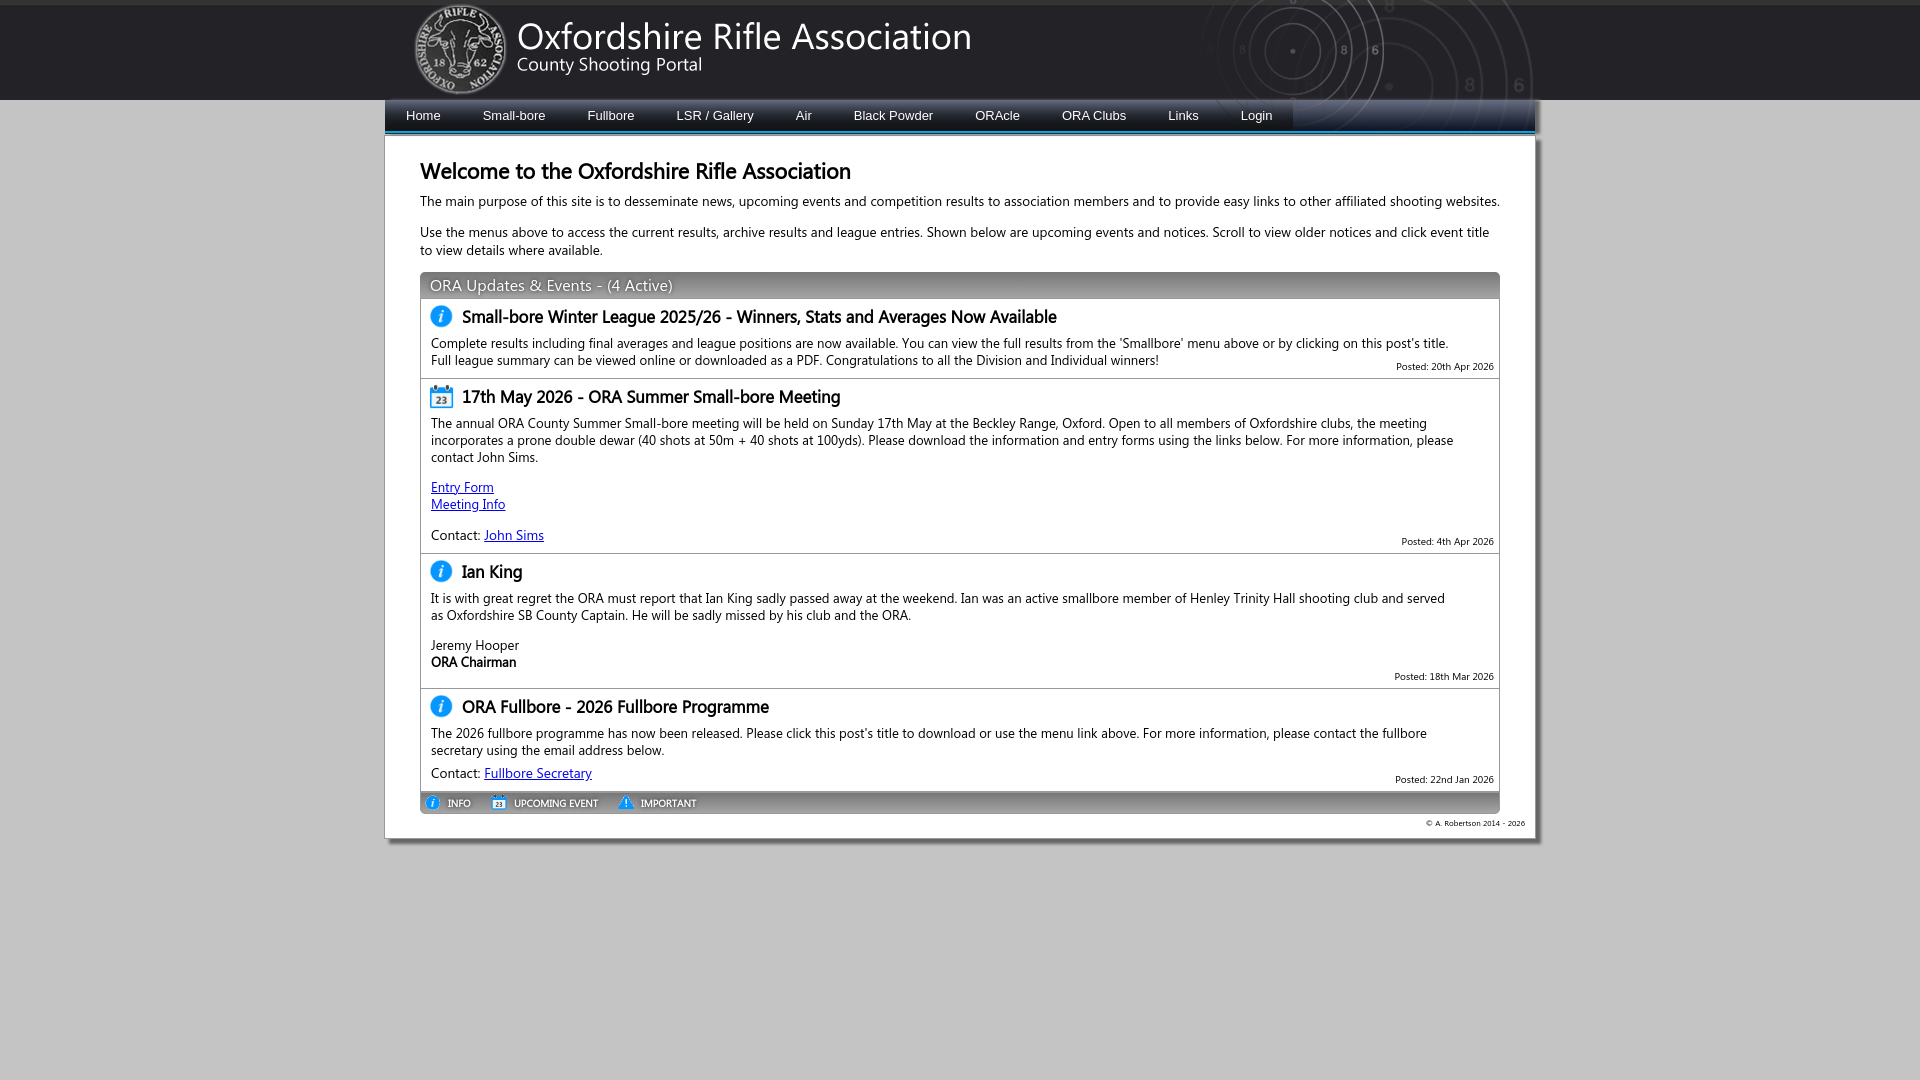Click info icon beside Ian King notice
1920x1080 pixels.
(441, 572)
